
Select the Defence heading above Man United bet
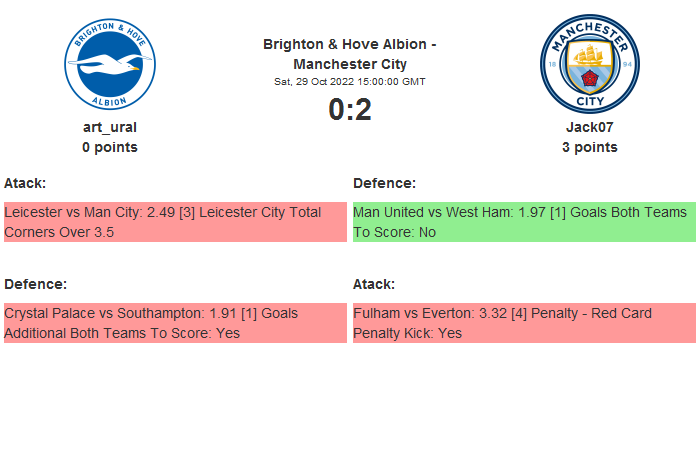[384, 183]
